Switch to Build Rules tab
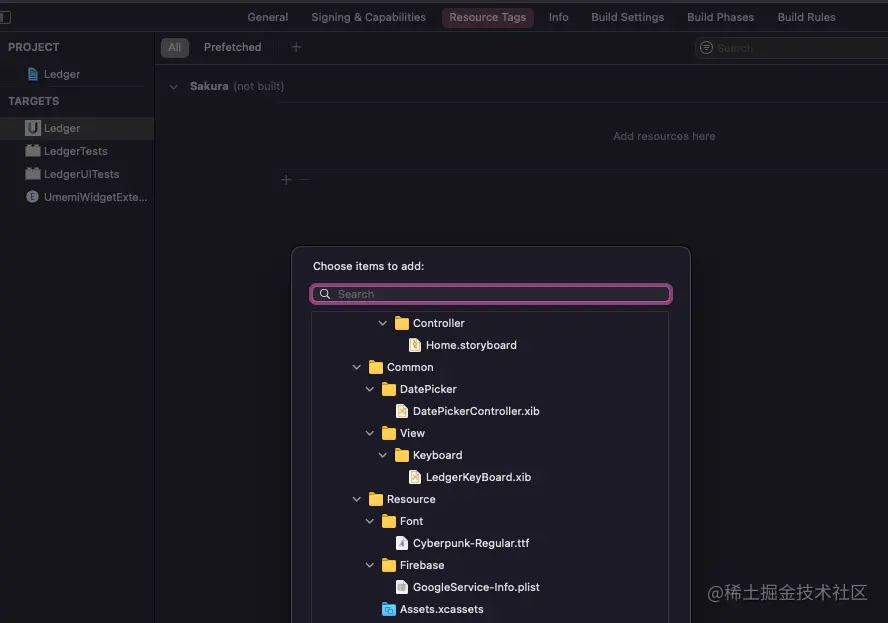Screen dimensions: 888x623 (x=806, y=17)
